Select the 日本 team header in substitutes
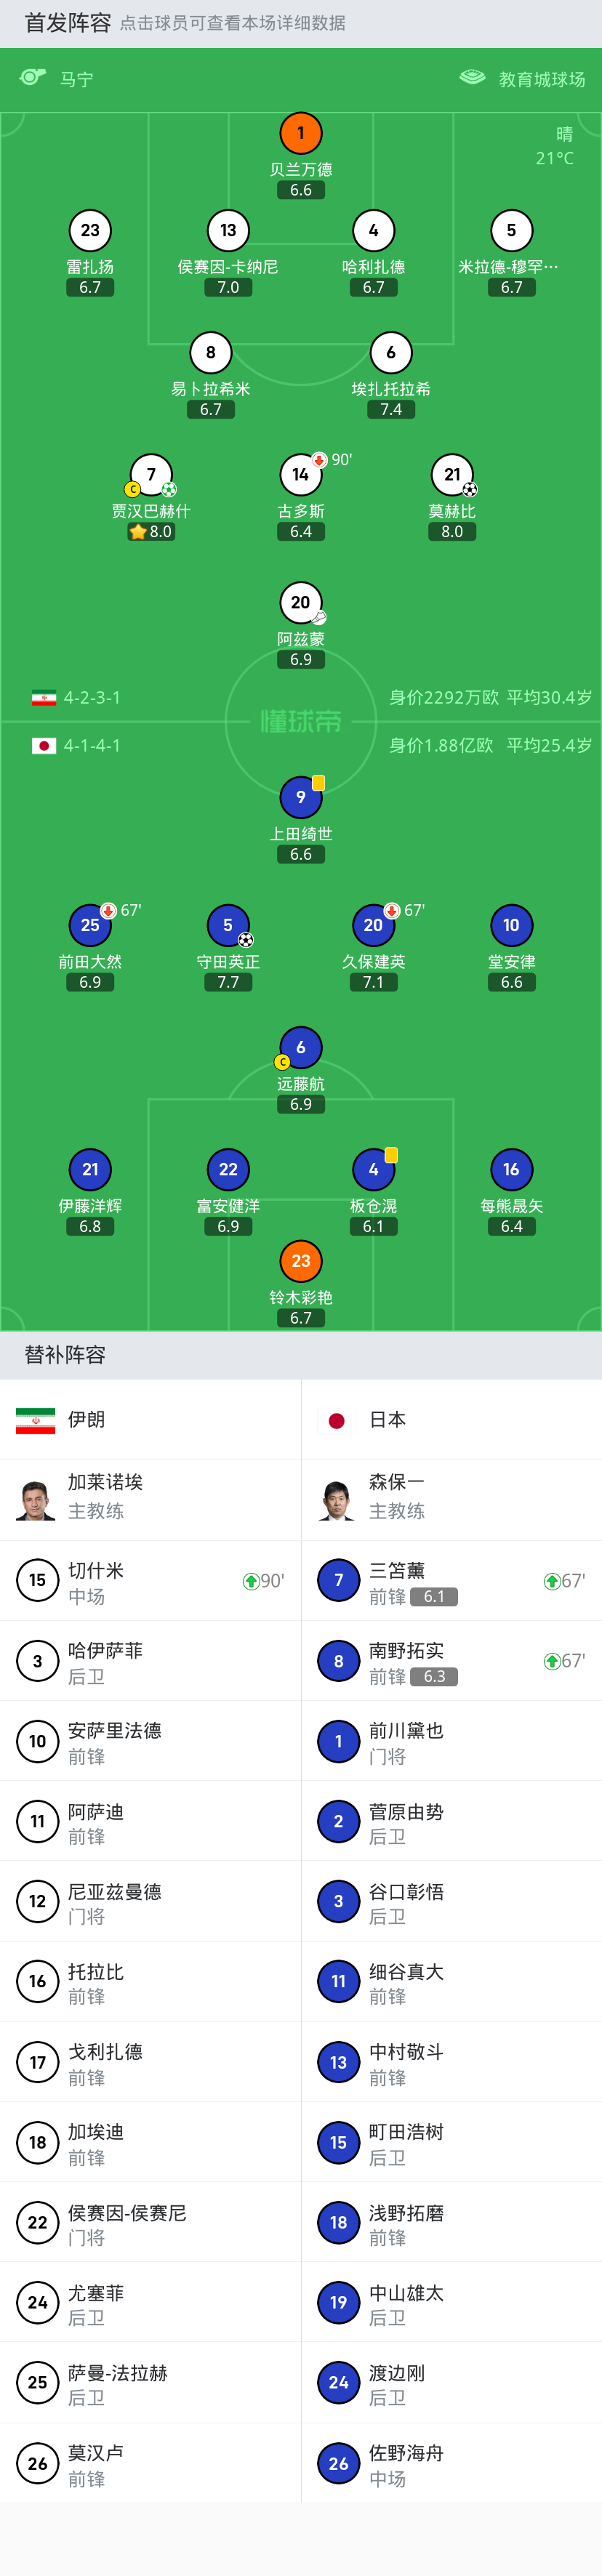Viewport: 602px width, 2576px height. pyautogui.click(x=451, y=1420)
